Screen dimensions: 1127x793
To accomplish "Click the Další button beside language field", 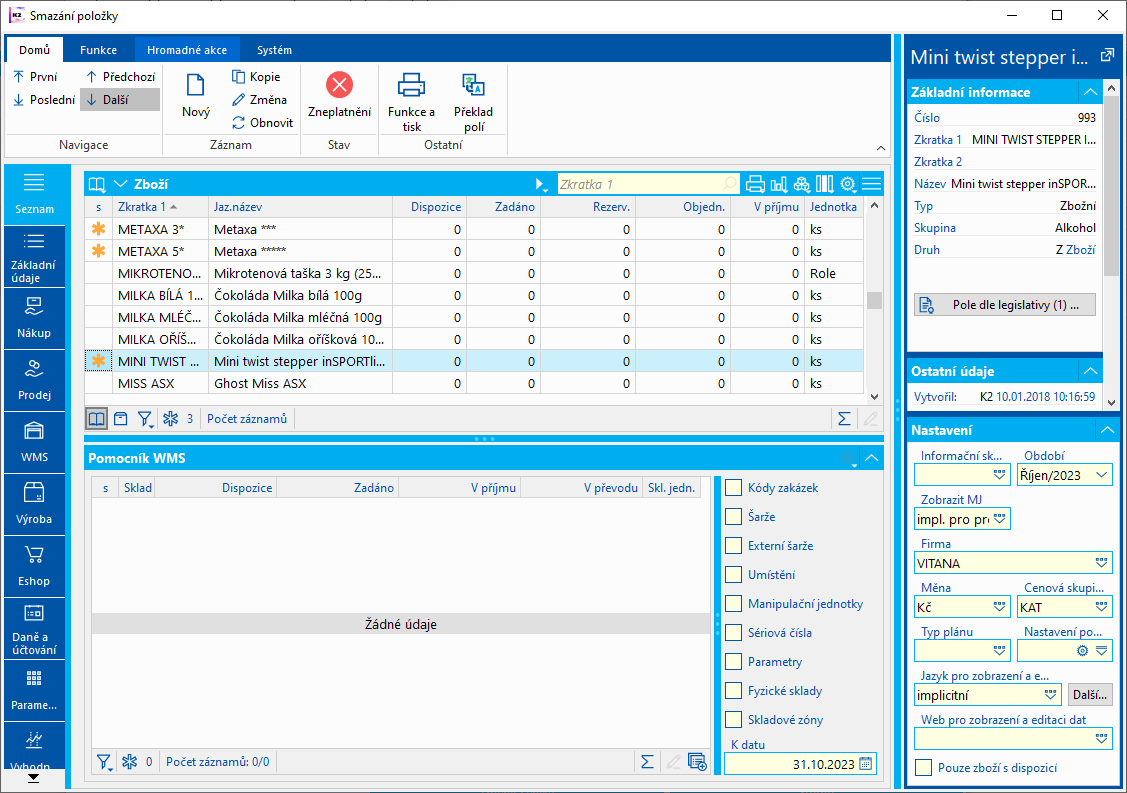I will click(x=1090, y=695).
